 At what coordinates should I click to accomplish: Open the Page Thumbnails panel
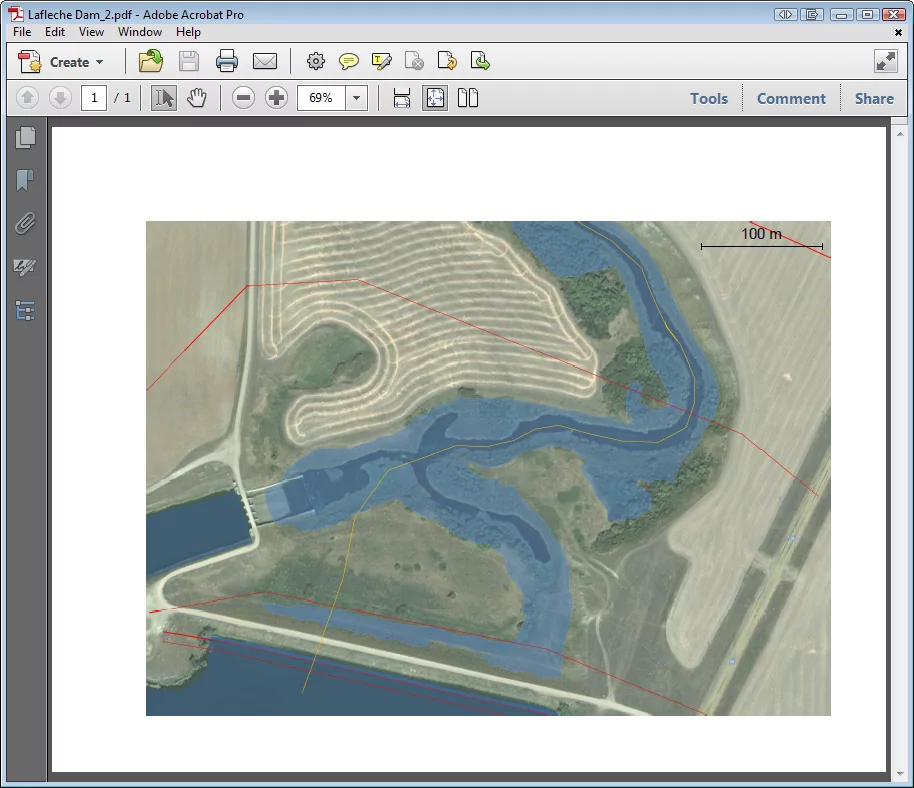[26, 139]
